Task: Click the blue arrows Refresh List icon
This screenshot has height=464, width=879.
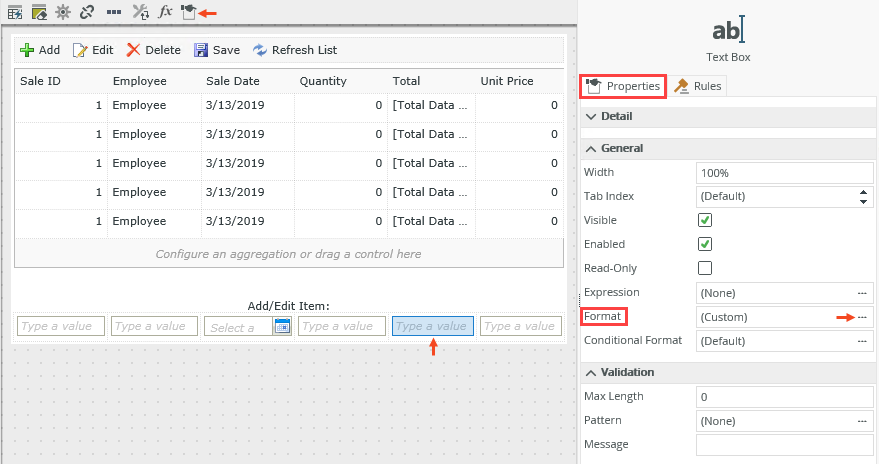Action: click(x=260, y=50)
